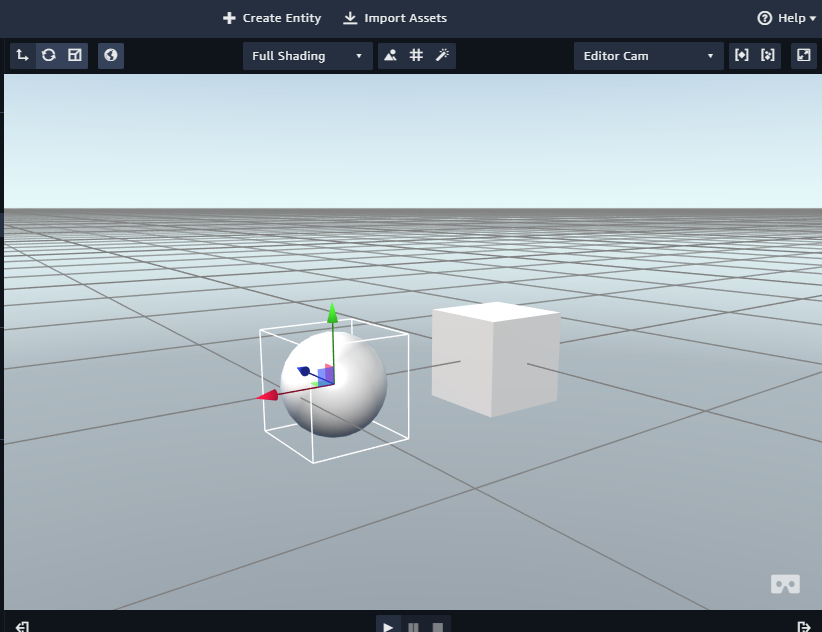Pause the scene playback
Image resolution: width=822 pixels, height=632 pixels.
coord(413,626)
